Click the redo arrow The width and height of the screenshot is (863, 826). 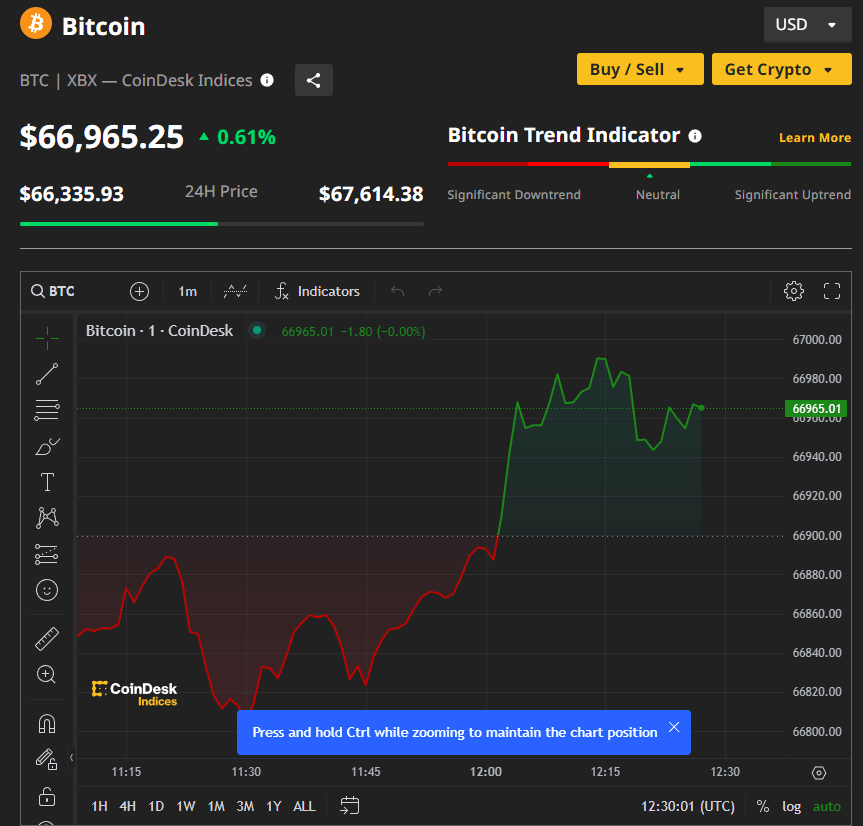pyautogui.click(x=435, y=291)
